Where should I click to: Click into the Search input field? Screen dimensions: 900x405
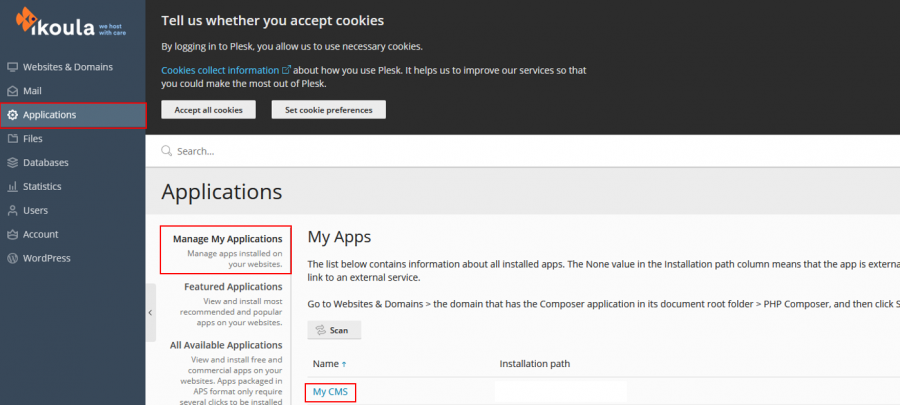pos(500,151)
